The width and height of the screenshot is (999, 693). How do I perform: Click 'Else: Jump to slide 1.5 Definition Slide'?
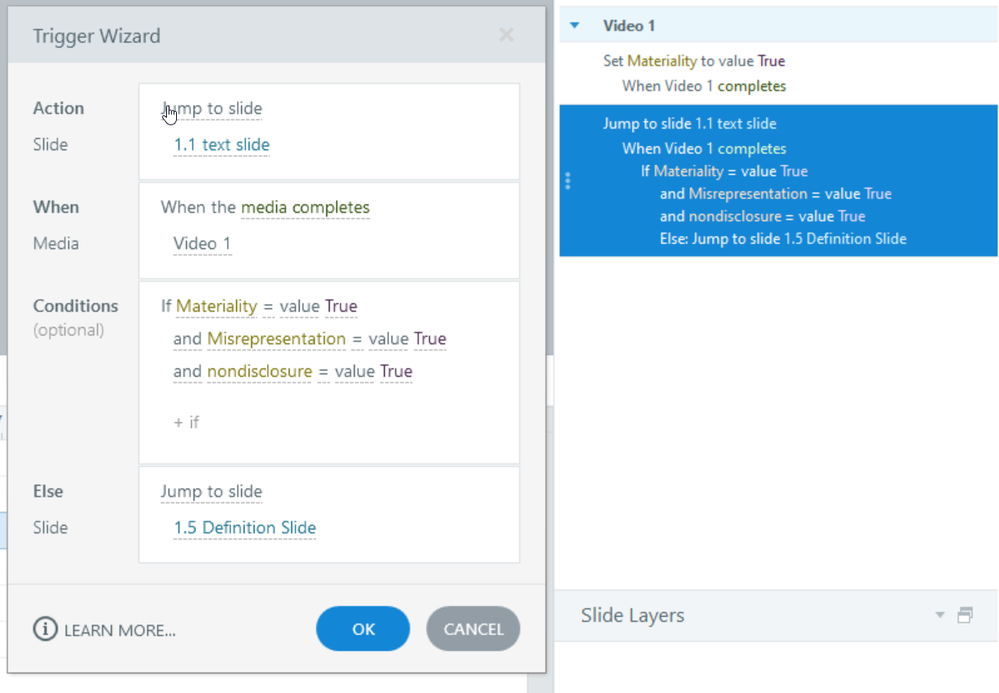click(x=783, y=239)
